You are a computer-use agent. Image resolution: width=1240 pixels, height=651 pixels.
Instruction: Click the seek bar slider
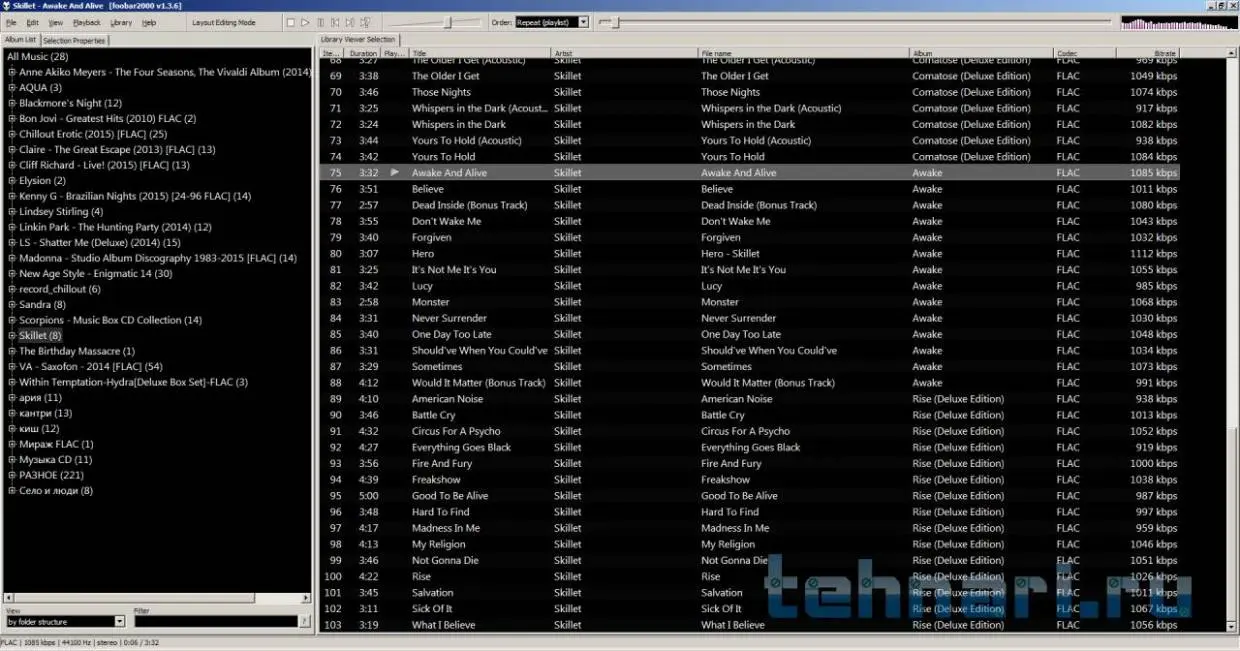855,22
